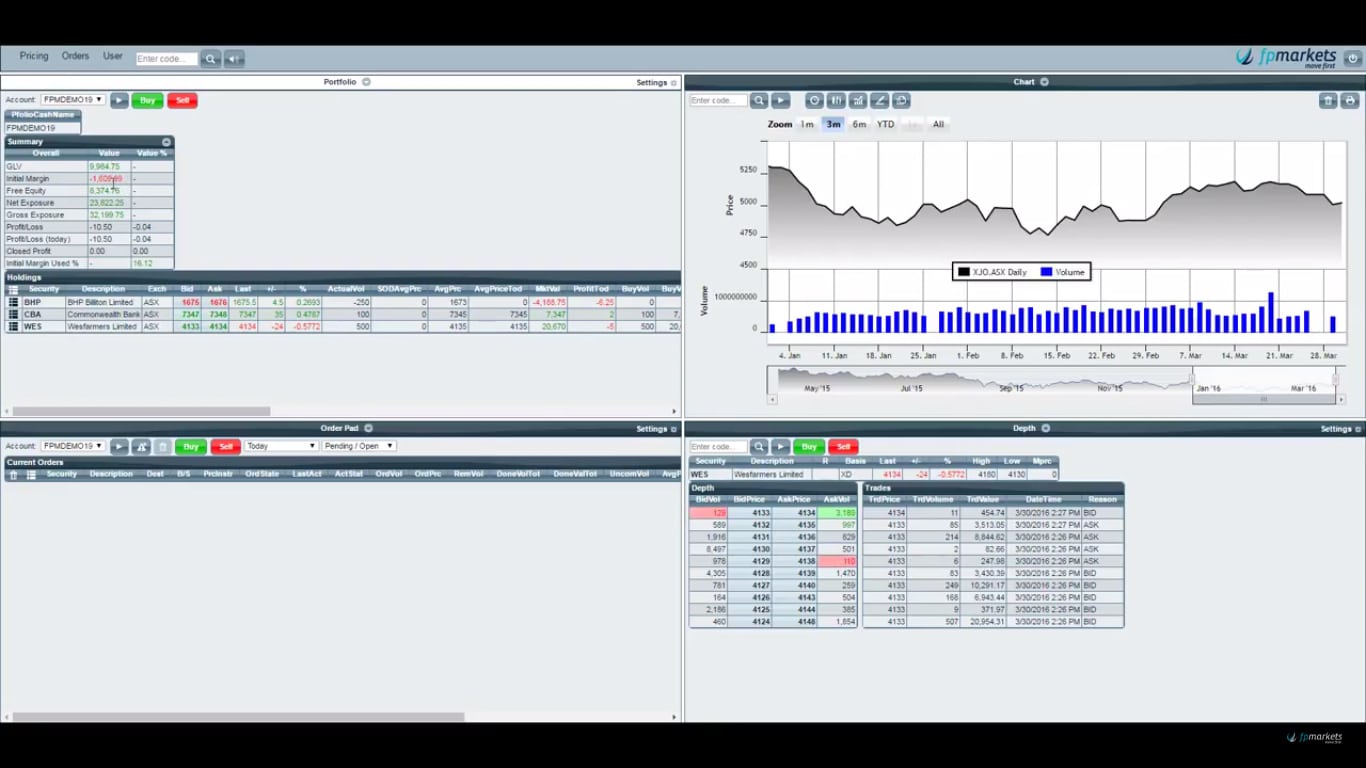Click Chart trash delete icon
1366x768 pixels.
(x=1328, y=101)
